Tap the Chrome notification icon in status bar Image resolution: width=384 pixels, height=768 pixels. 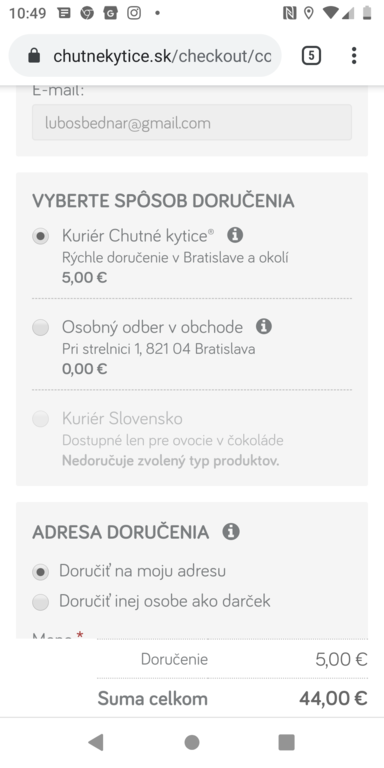point(87,13)
